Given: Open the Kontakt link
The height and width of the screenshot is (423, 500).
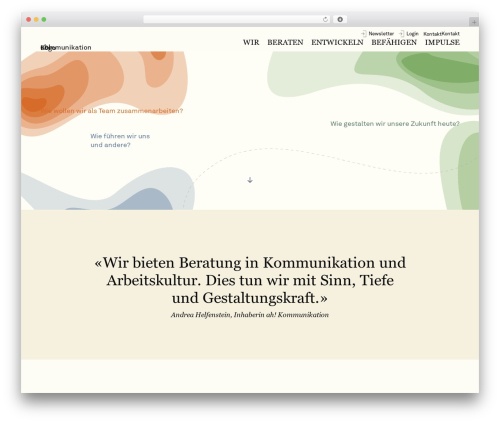Looking at the screenshot, I should coord(442,34).
